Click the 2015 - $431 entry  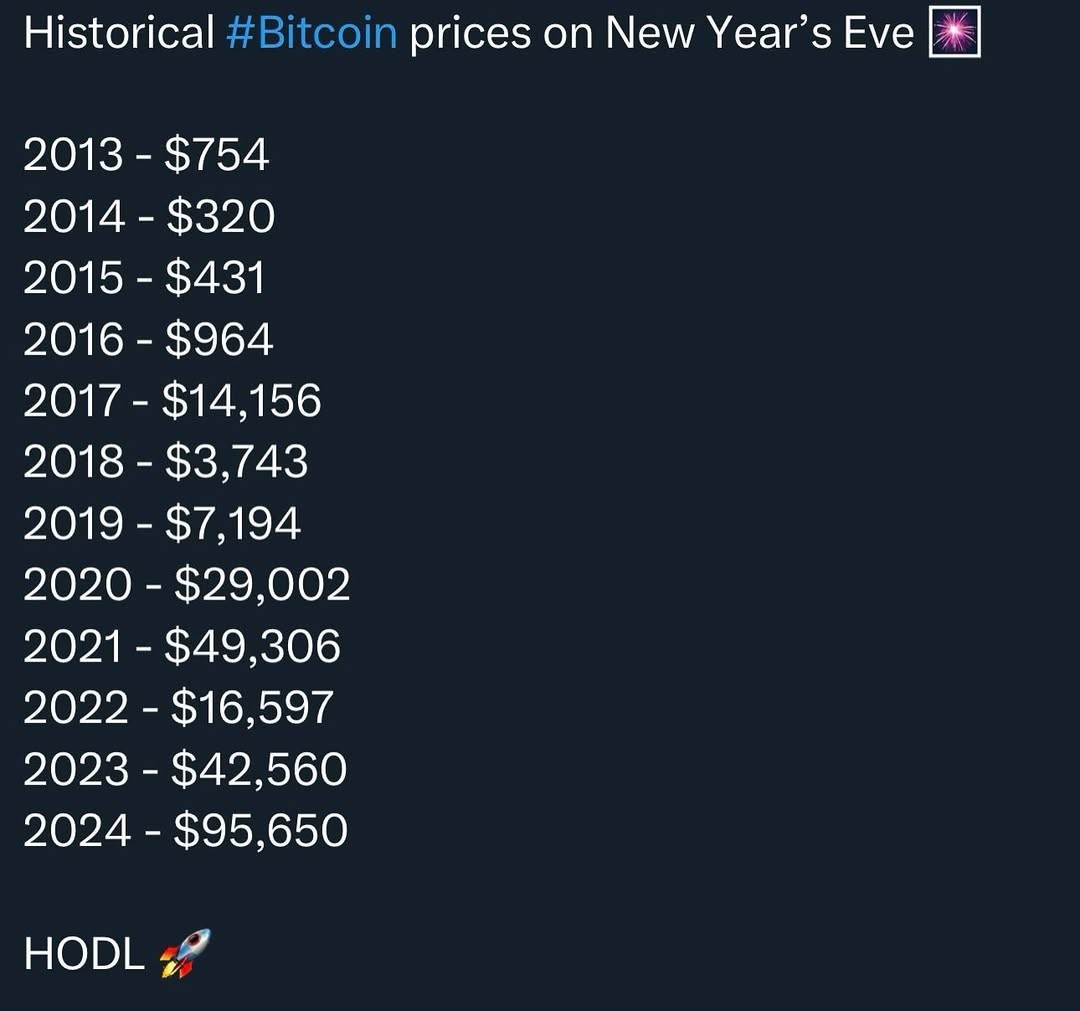point(144,278)
